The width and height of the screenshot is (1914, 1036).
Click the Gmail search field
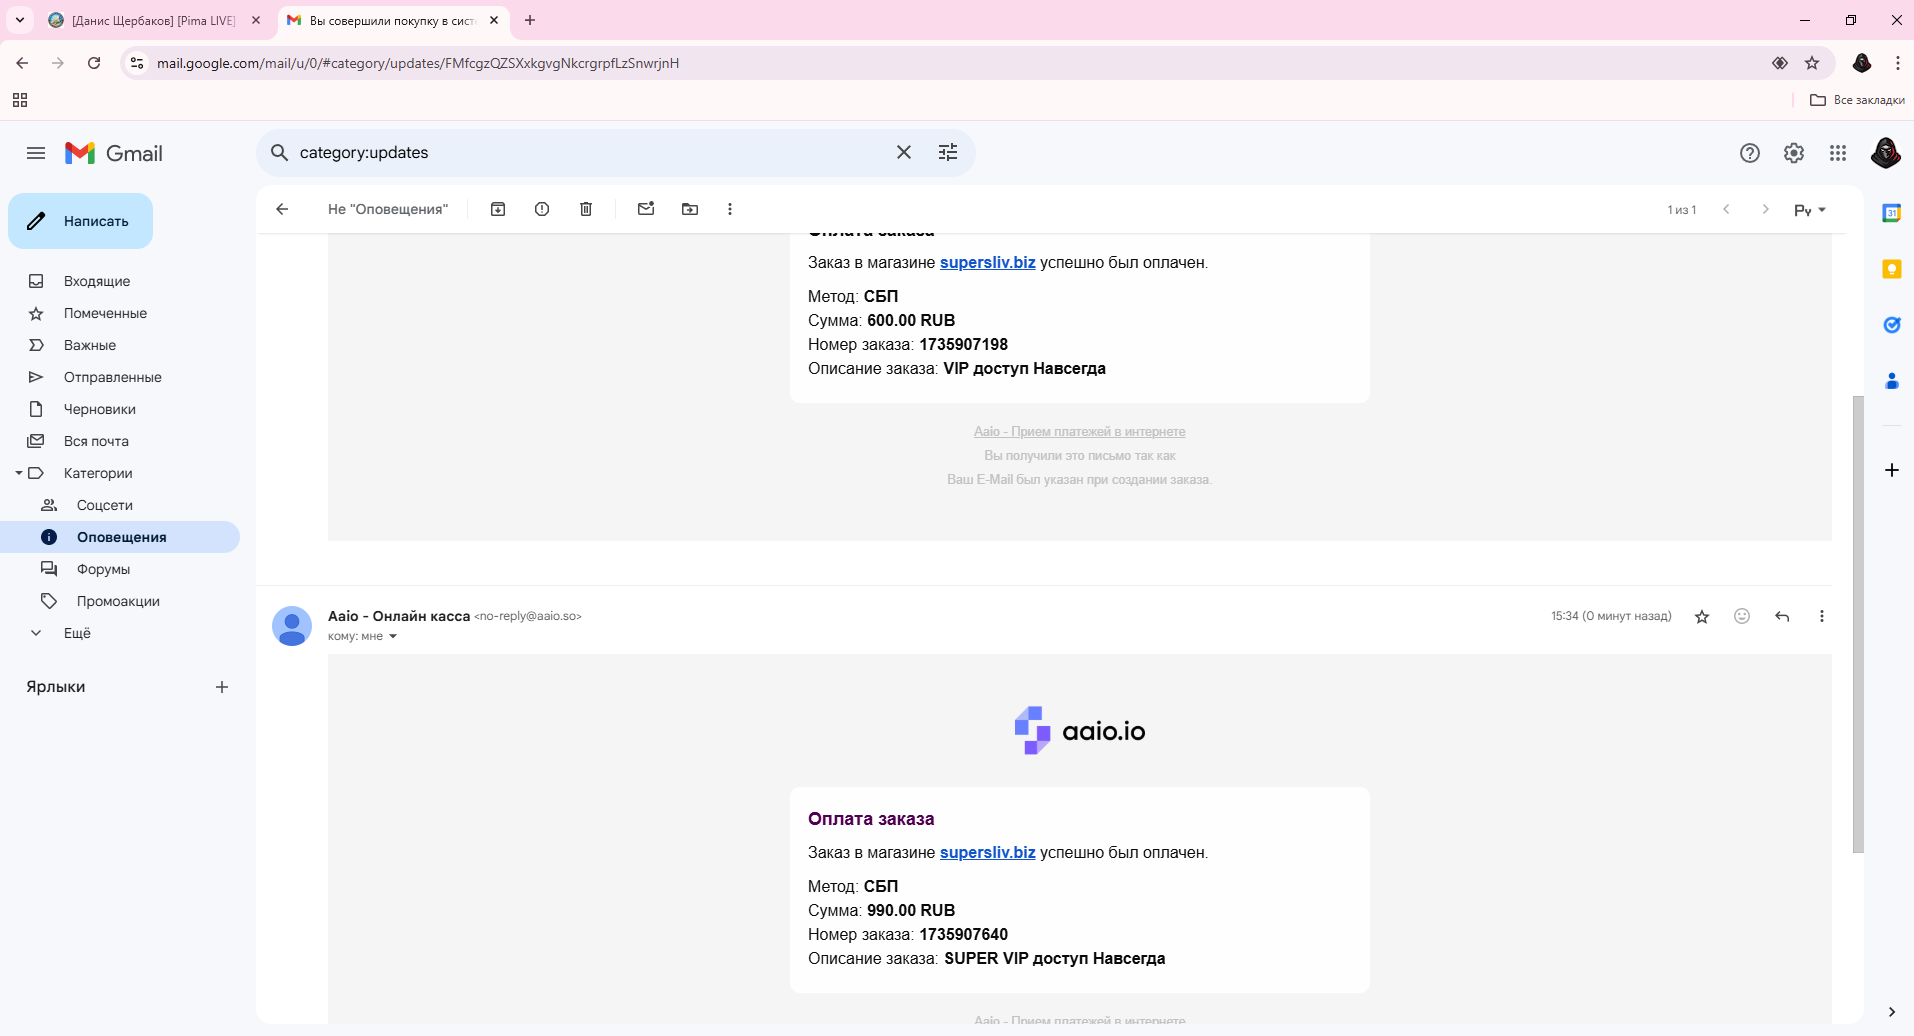(x=590, y=152)
